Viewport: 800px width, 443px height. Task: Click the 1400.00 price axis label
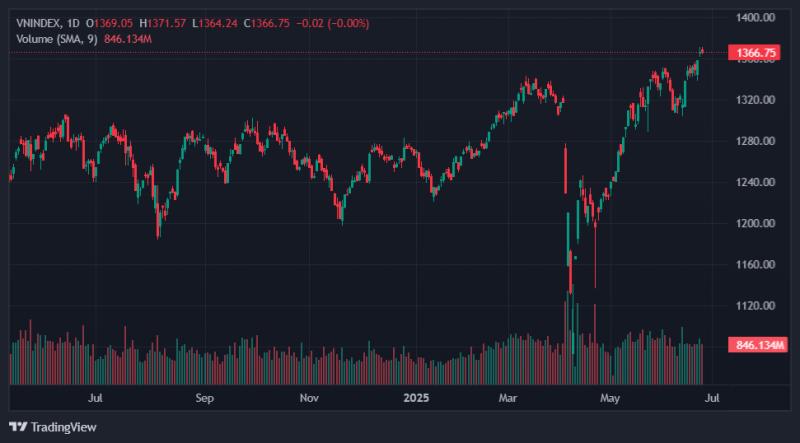(x=755, y=18)
